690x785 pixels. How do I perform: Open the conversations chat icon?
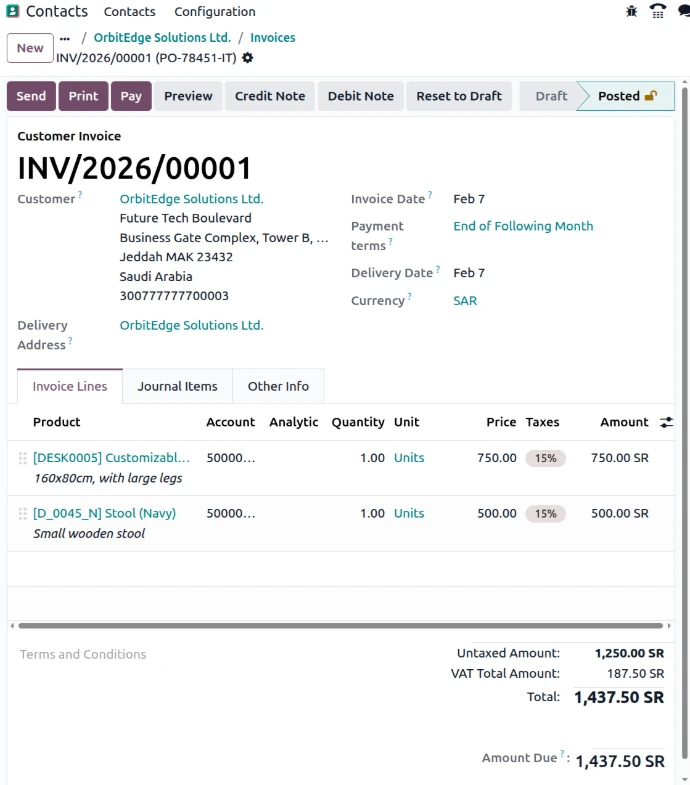coord(684,12)
